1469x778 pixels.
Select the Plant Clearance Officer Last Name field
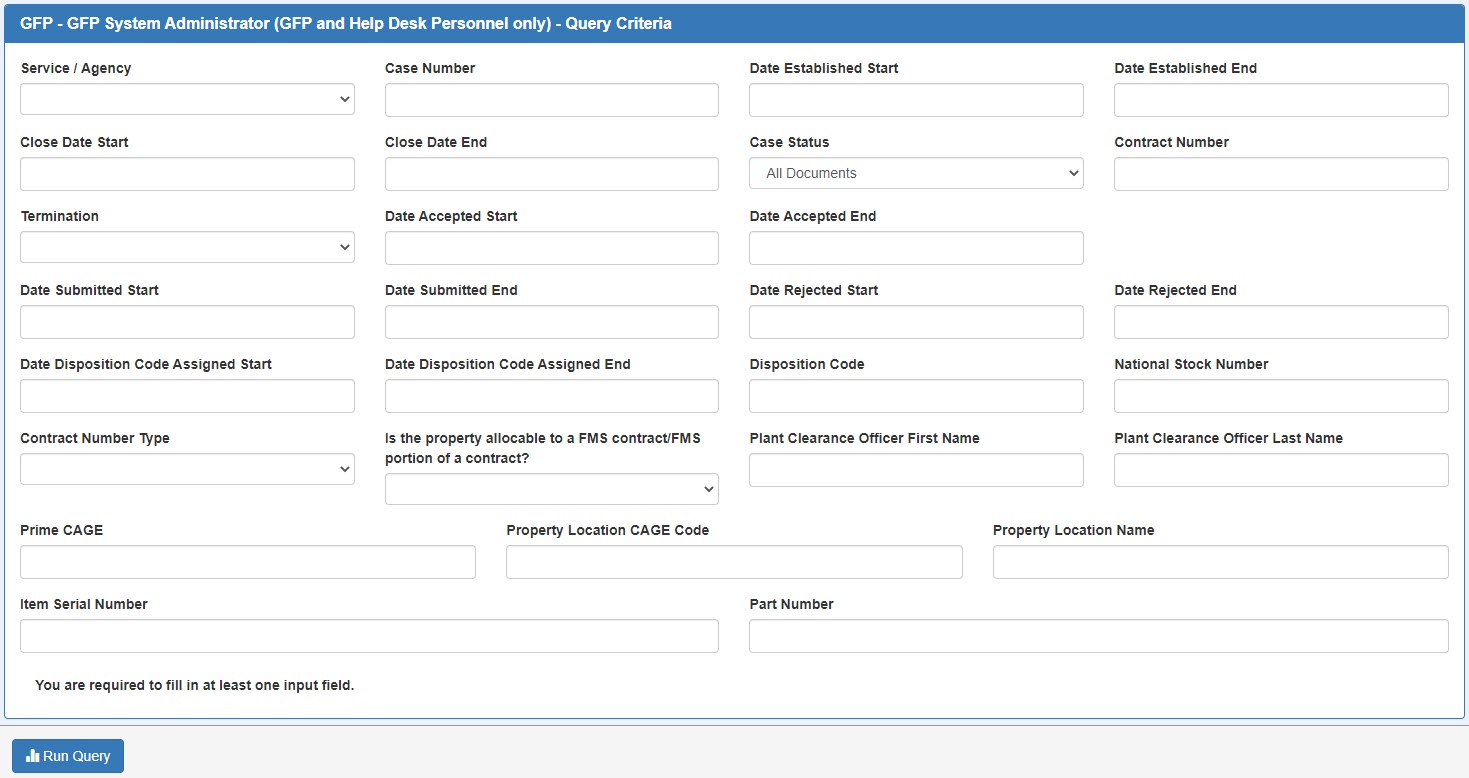[x=1280, y=469]
